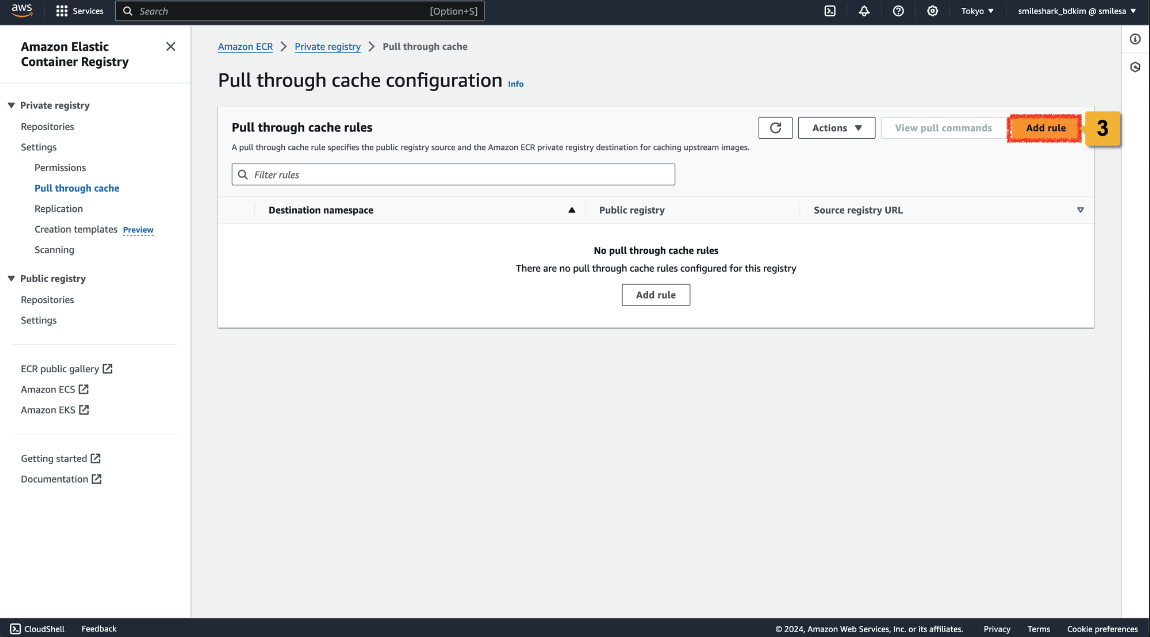Go to Amazon ECR breadcrumb link
Image resolution: width=1150 pixels, height=637 pixels.
(245, 47)
